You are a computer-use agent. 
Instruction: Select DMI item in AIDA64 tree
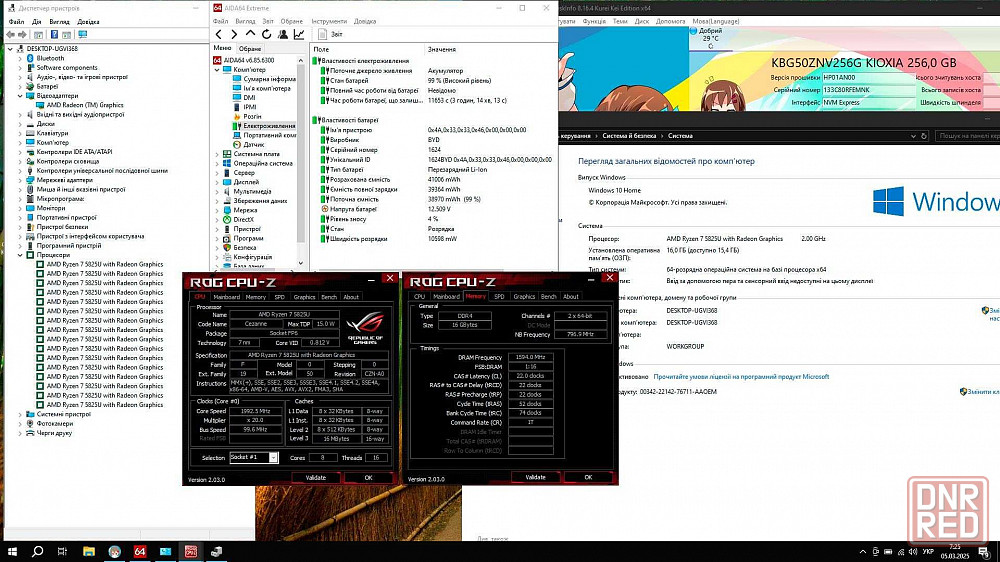point(248,98)
